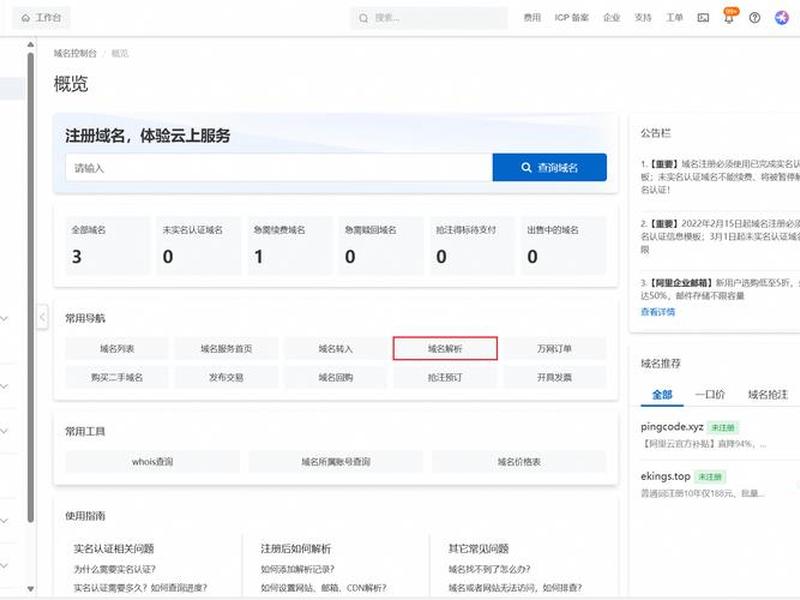Click the sidebar scrollbar down arrow
The width and height of the screenshot is (800, 600).
click(x=31, y=589)
